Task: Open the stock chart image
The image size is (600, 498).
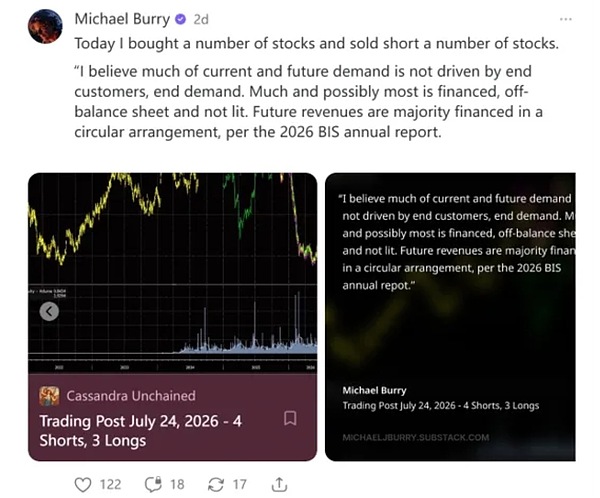Action: tap(173, 273)
